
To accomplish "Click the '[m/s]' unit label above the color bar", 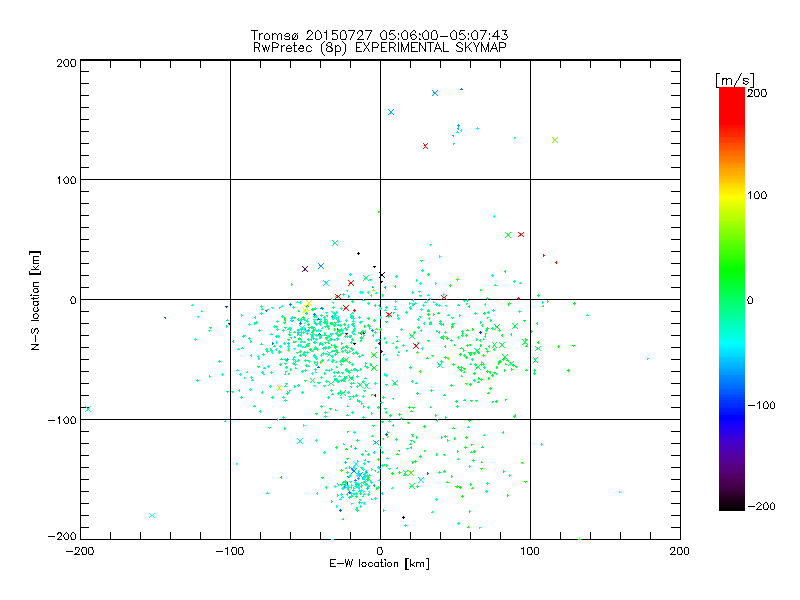I will pos(734,80).
